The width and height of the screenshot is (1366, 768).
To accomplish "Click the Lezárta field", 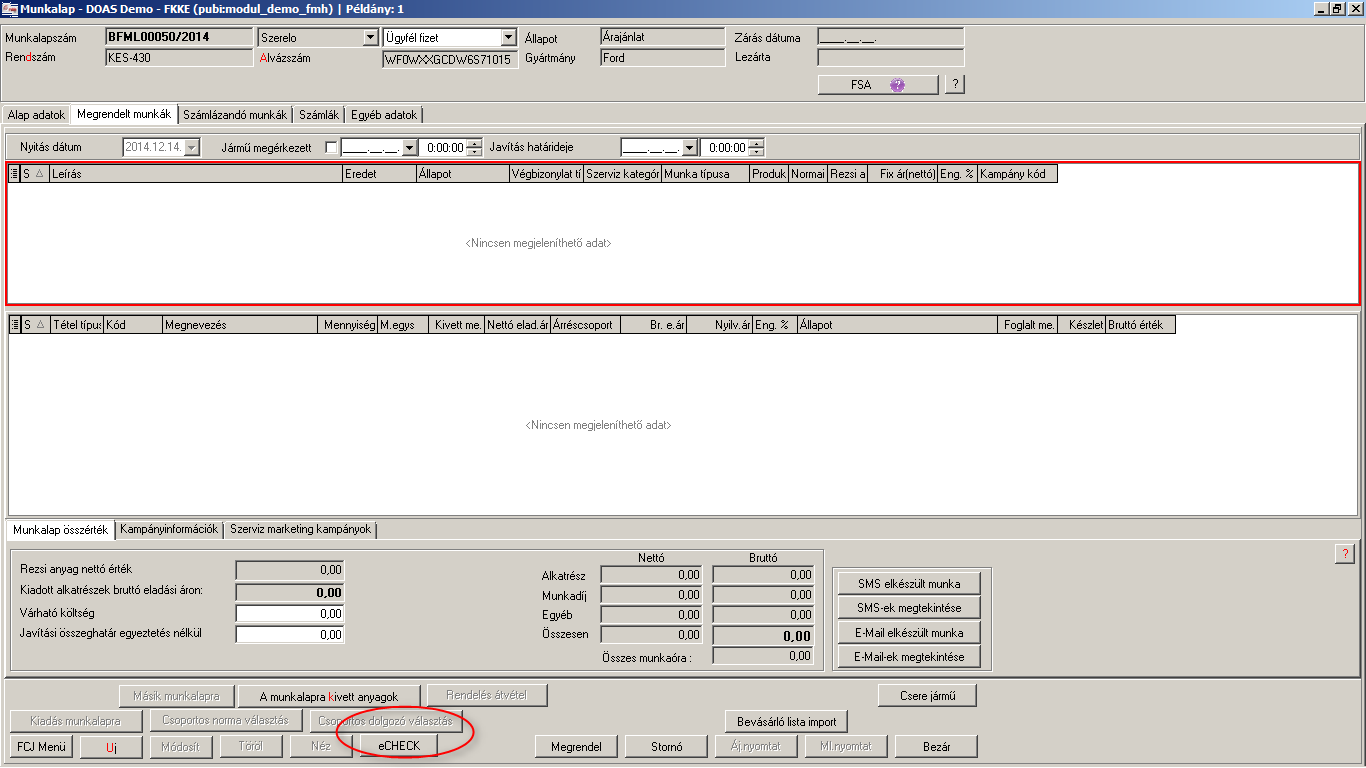I will pyautogui.click(x=891, y=57).
